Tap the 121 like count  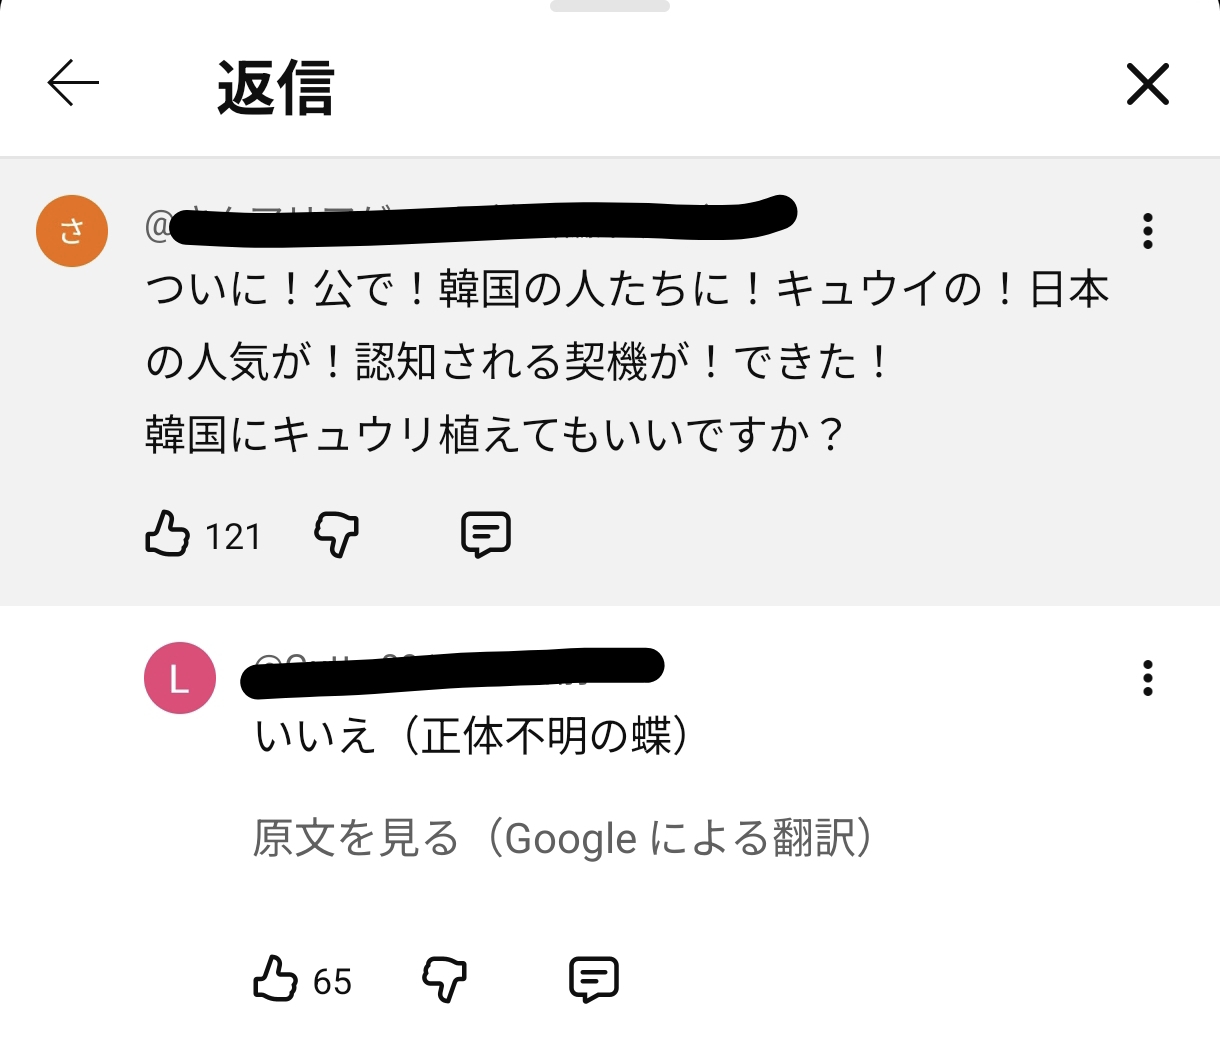233,537
